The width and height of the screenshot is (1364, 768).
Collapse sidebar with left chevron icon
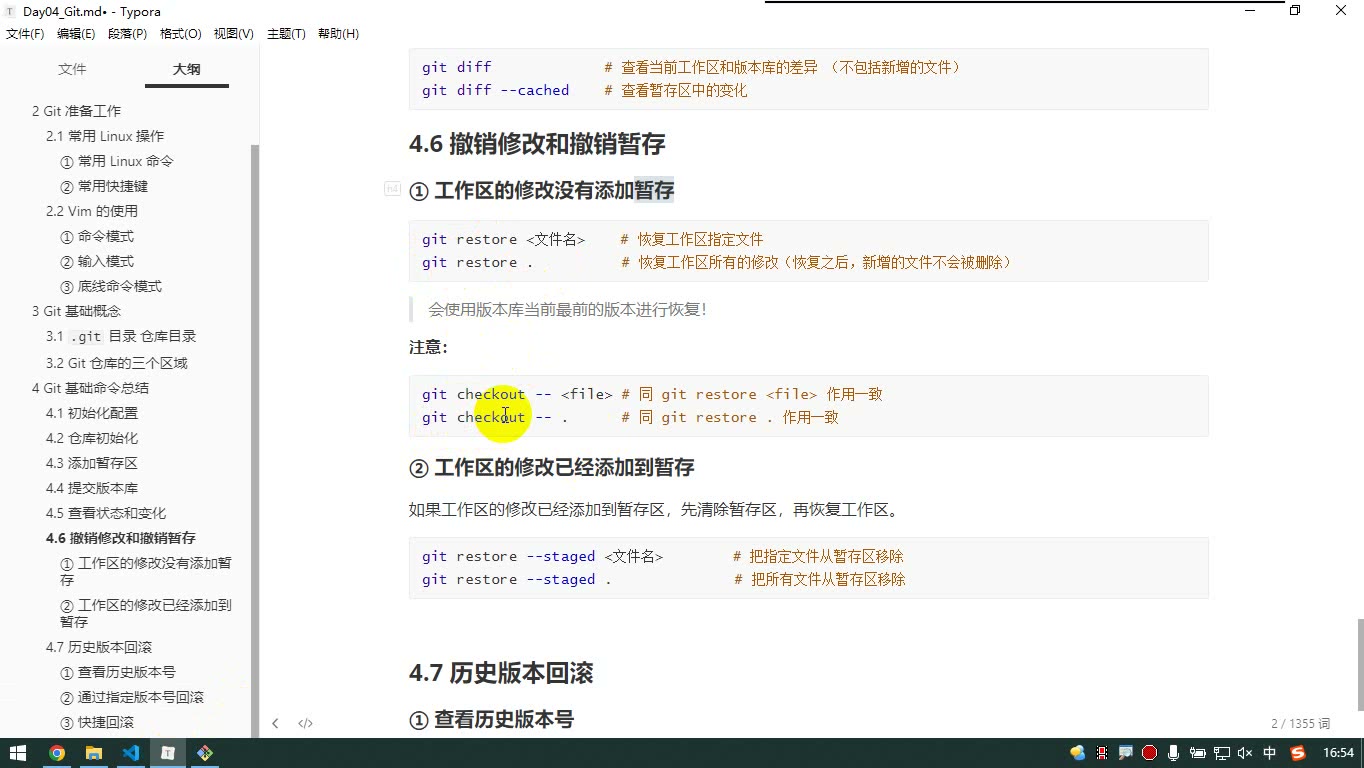click(x=275, y=723)
